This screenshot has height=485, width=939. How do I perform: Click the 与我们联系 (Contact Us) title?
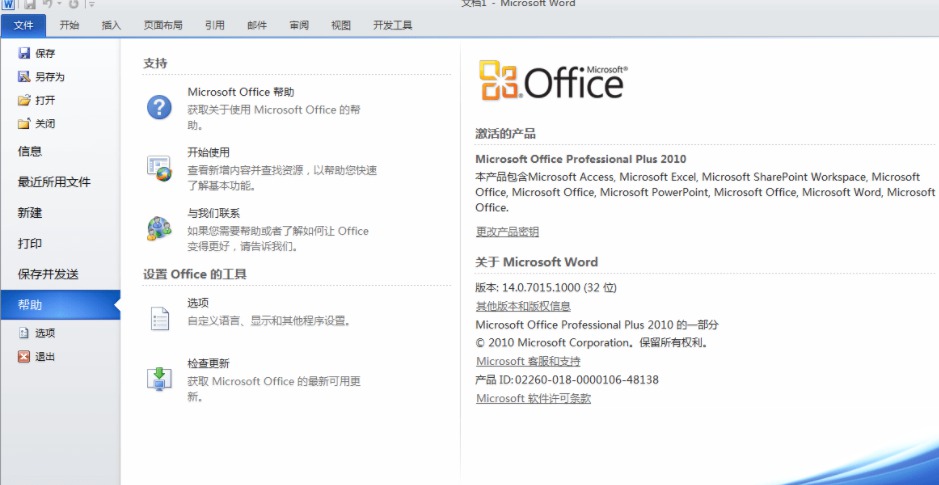click(x=214, y=213)
